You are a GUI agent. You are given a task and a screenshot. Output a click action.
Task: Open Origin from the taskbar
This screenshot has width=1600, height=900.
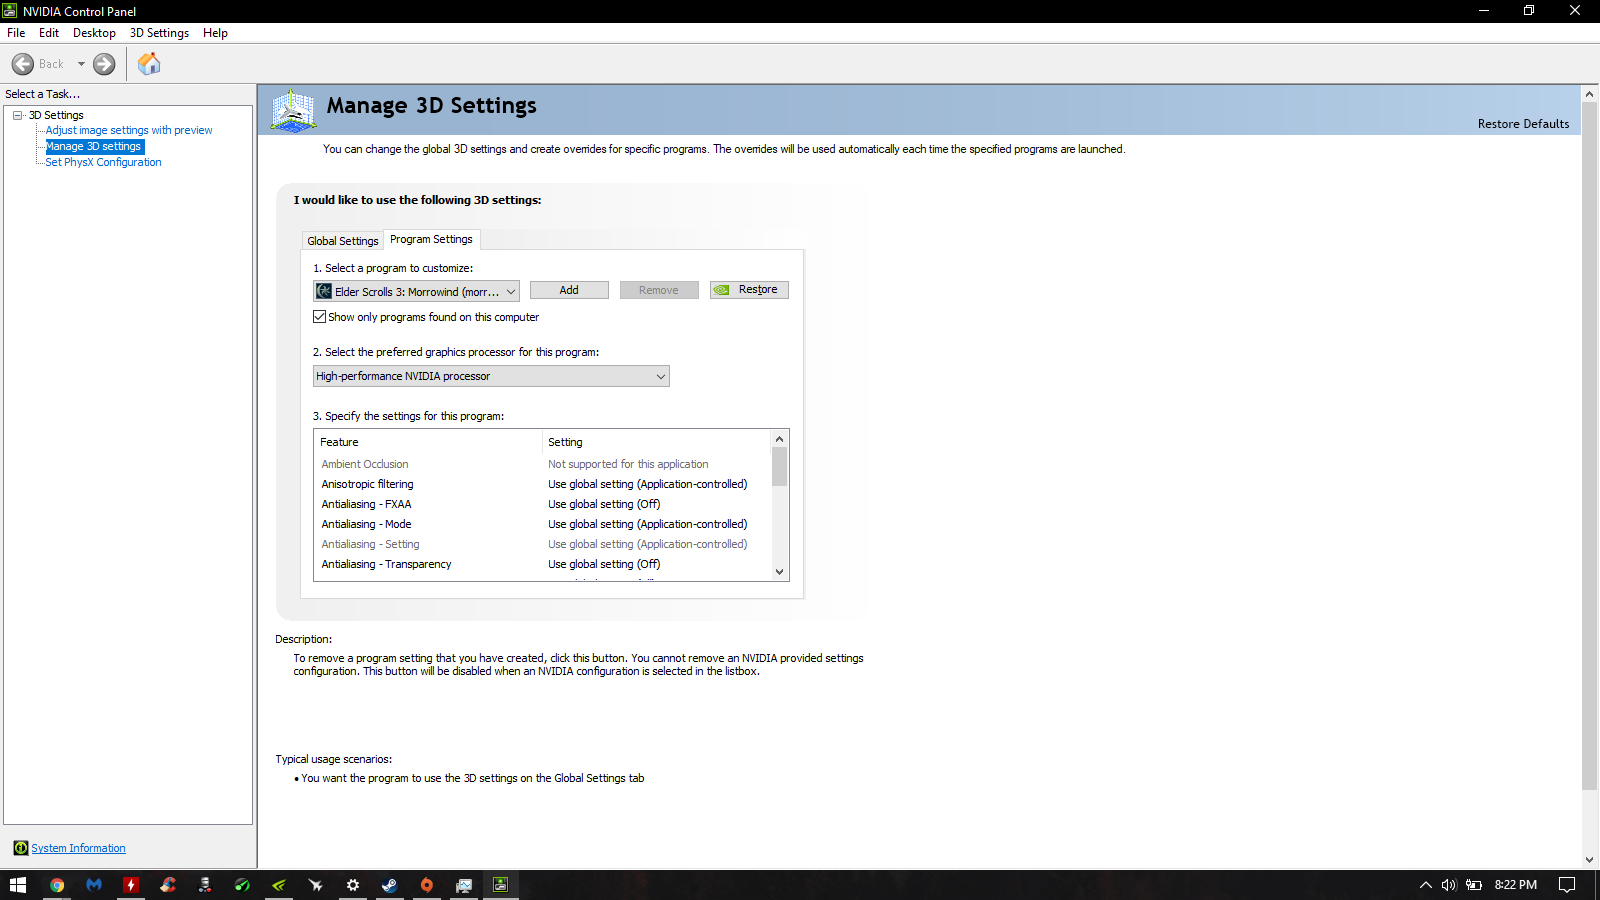[x=427, y=885]
